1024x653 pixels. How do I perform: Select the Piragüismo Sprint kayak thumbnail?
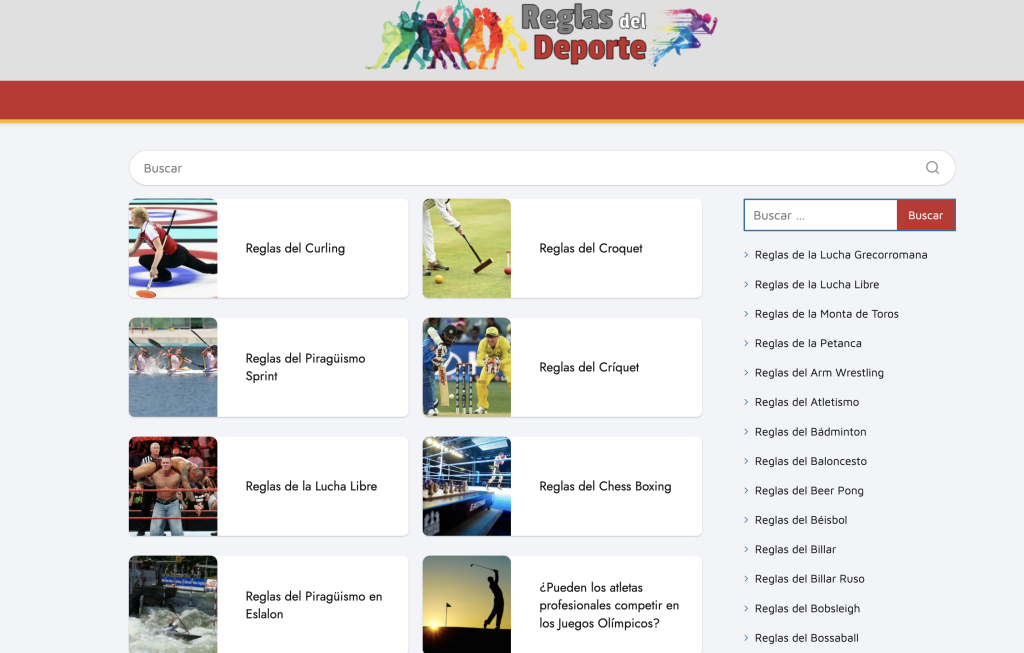(173, 367)
